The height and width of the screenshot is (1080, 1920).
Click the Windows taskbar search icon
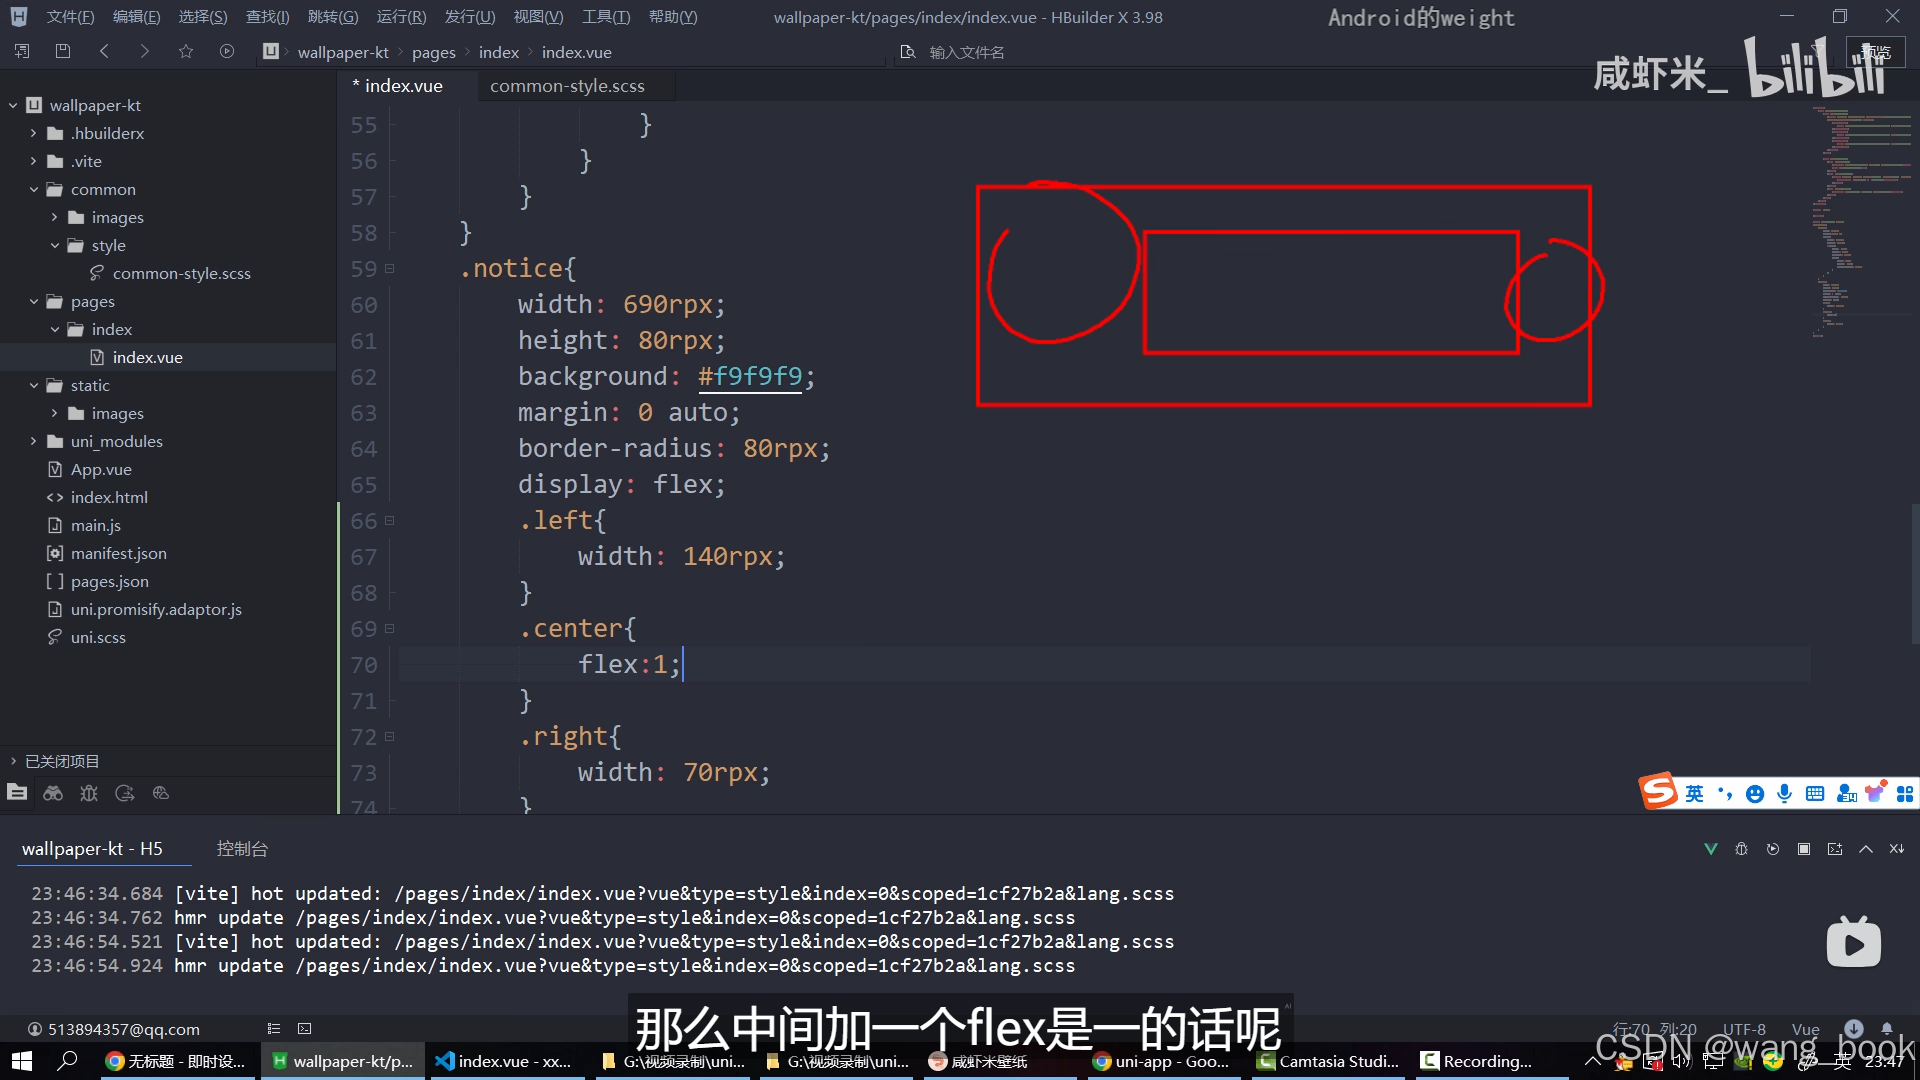[67, 1061]
